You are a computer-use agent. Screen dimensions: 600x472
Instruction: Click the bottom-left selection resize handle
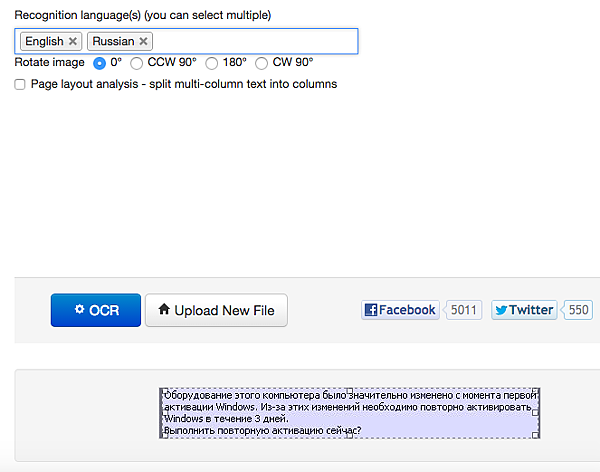tap(163, 435)
